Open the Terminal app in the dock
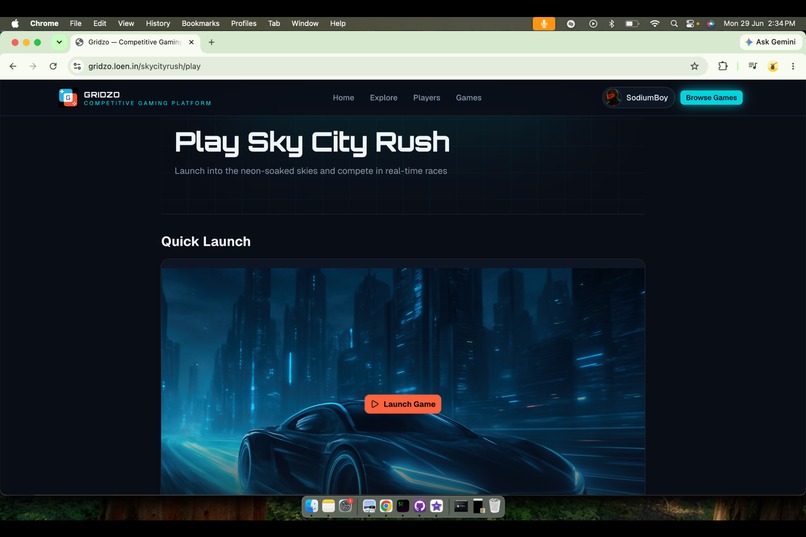The image size is (806, 537). coord(403,506)
